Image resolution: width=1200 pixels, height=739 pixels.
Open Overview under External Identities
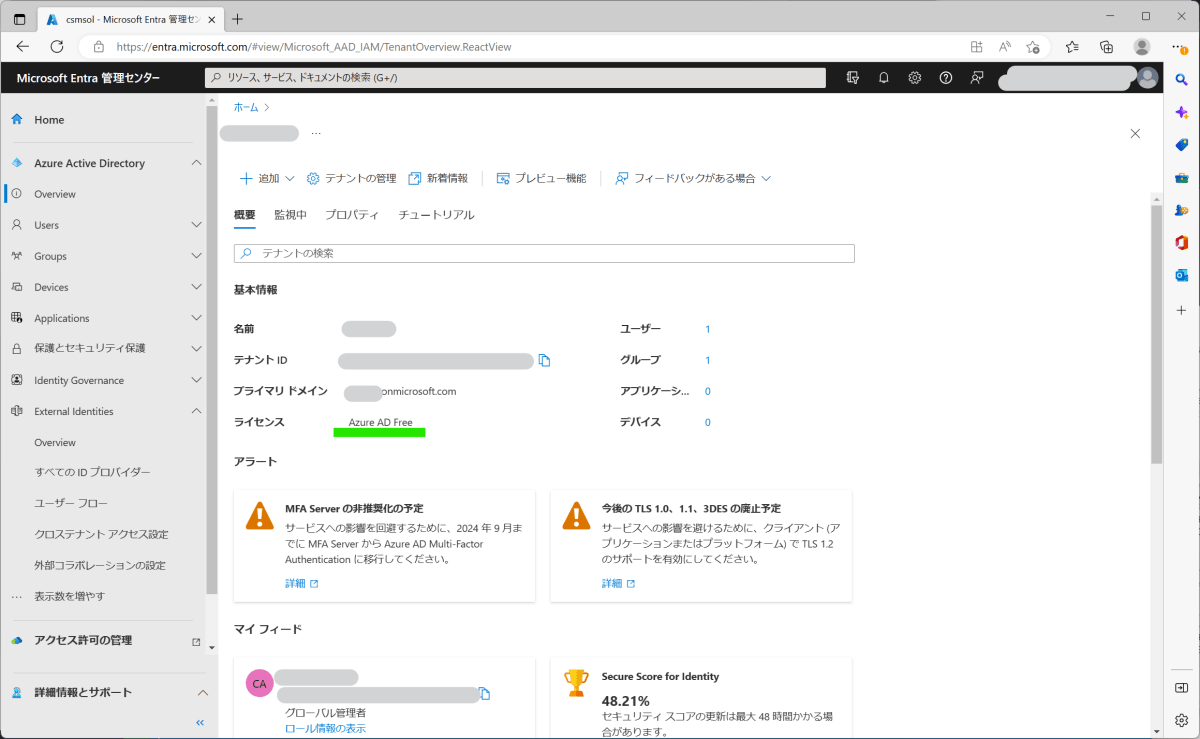pos(55,442)
